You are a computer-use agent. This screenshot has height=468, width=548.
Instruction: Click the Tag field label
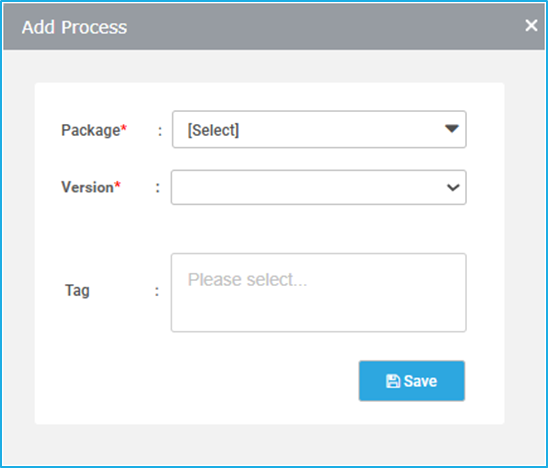[77, 291]
